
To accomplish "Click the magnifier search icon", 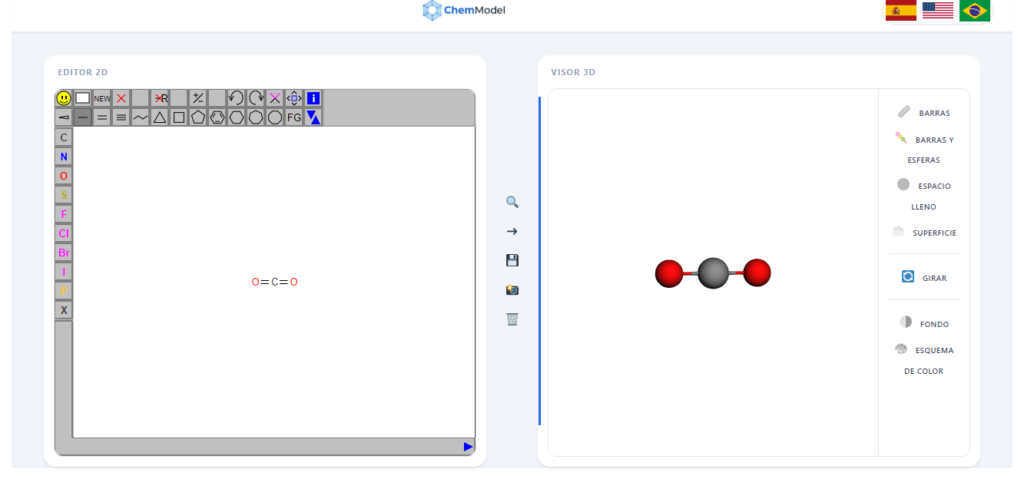I will coord(512,202).
